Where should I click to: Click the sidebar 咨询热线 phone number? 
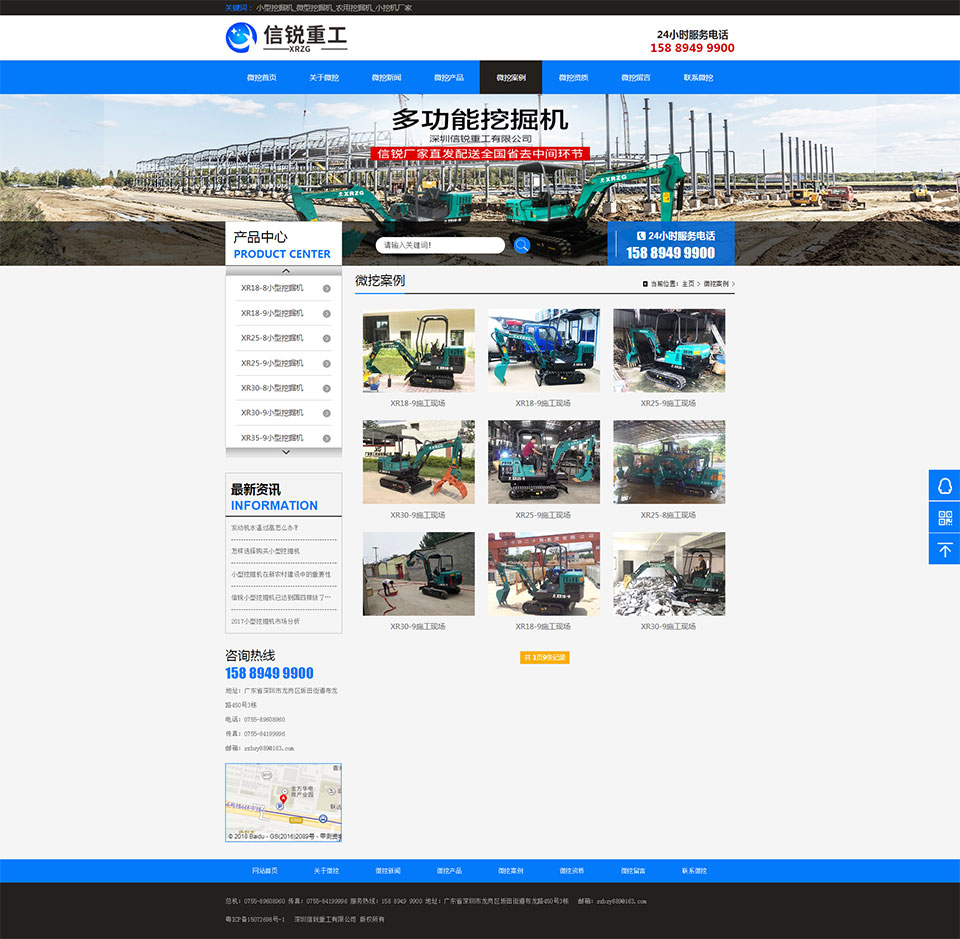[269, 673]
